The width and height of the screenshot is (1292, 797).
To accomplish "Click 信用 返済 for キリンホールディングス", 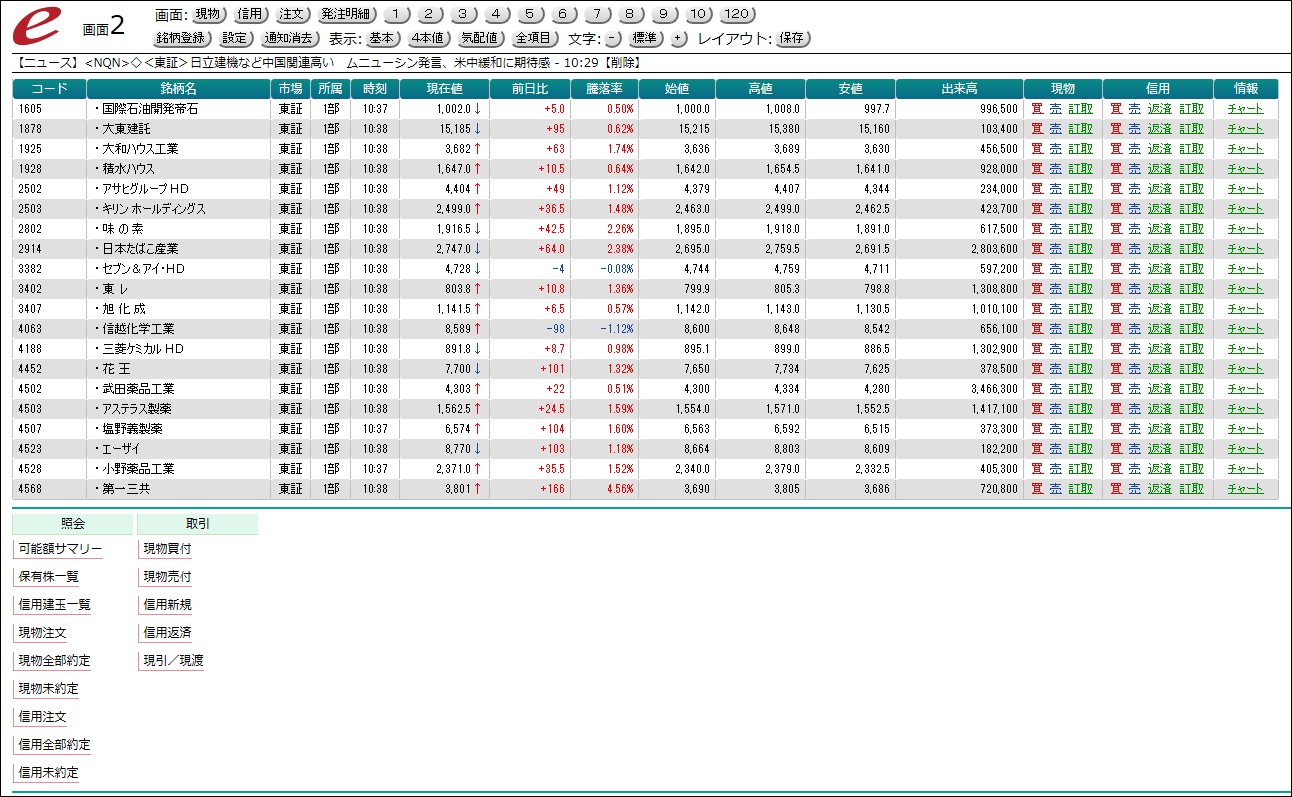I will (1159, 209).
